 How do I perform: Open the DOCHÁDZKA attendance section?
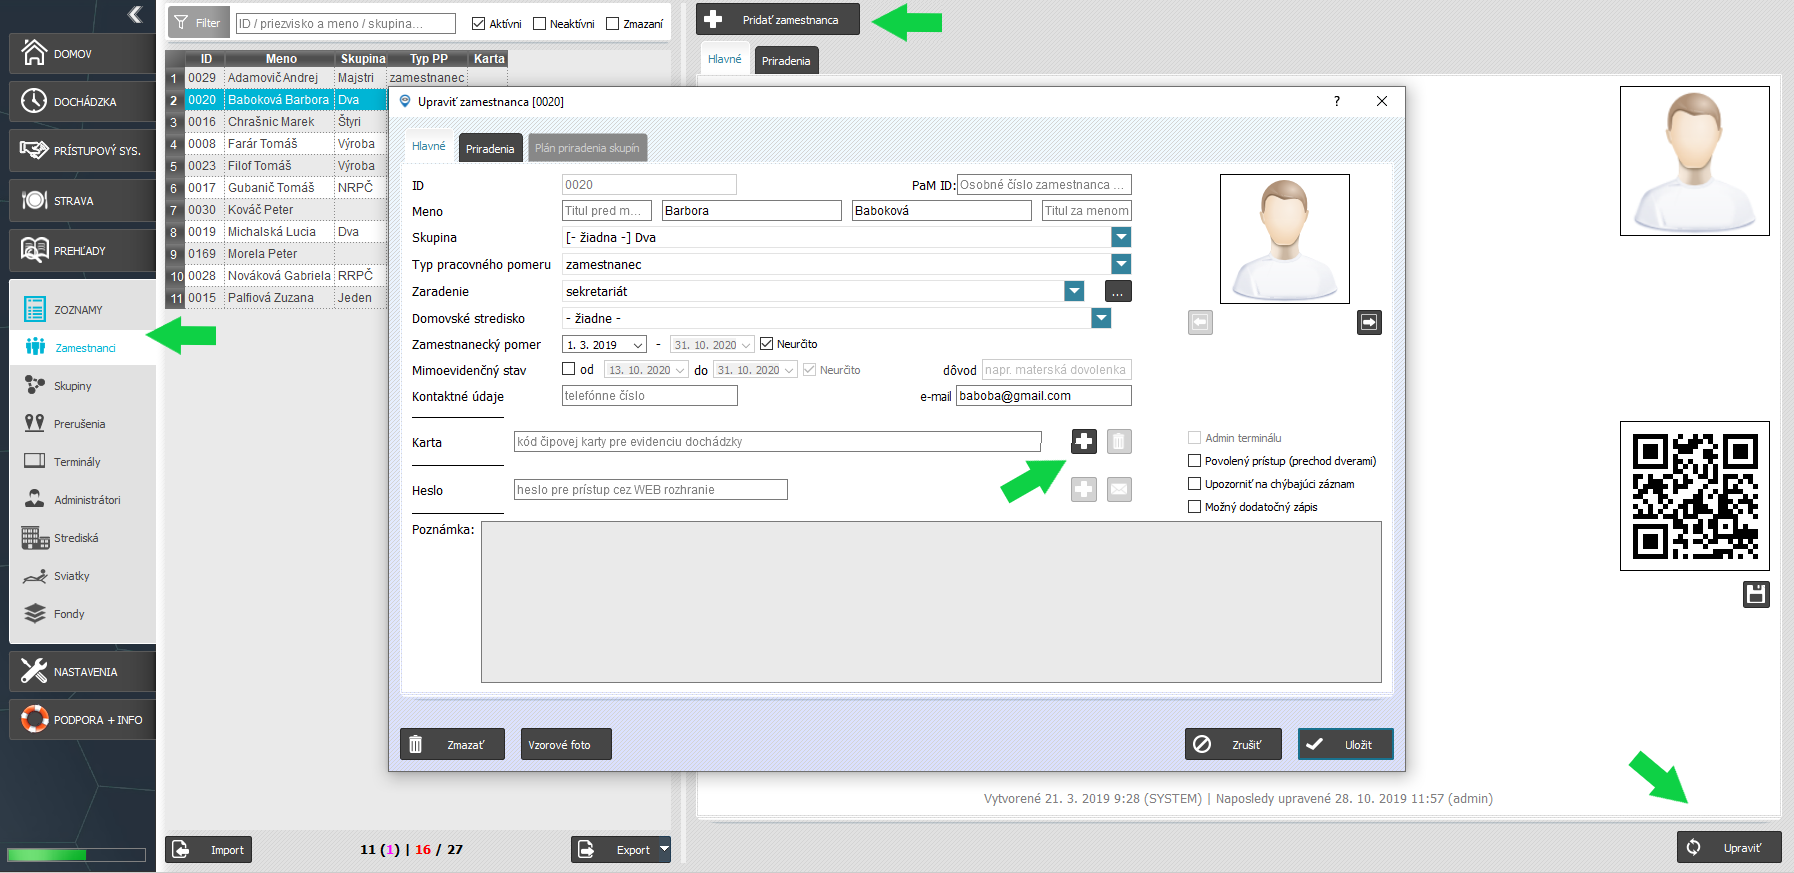pos(82,101)
